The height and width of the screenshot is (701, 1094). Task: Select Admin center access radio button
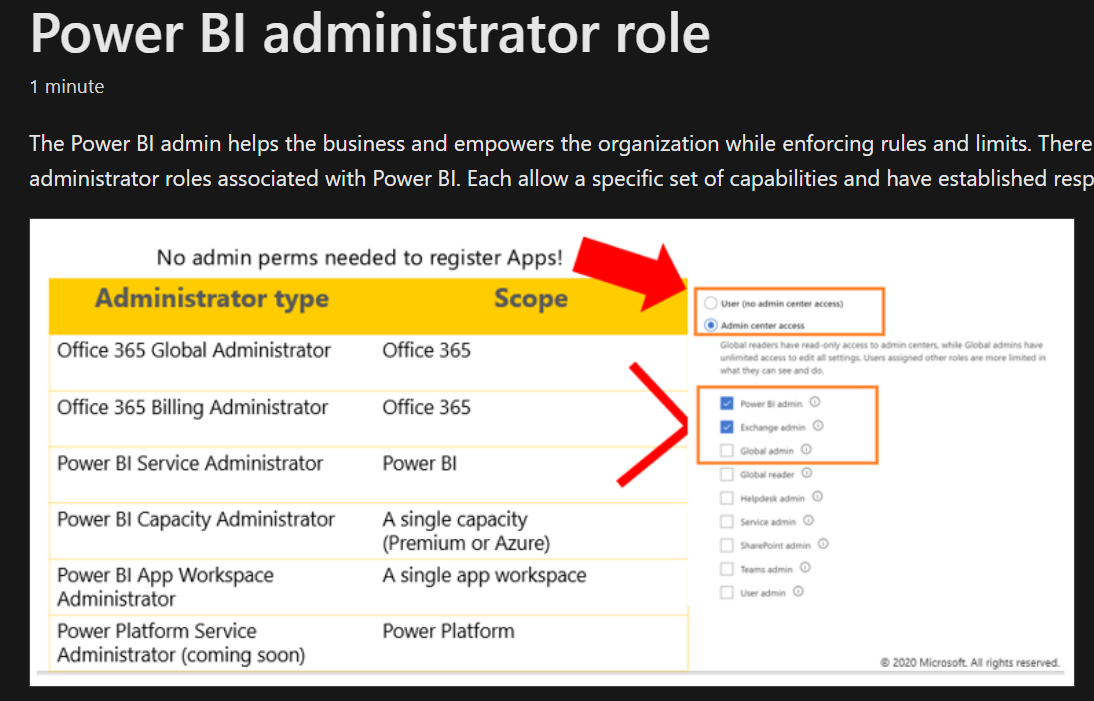[710, 325]
